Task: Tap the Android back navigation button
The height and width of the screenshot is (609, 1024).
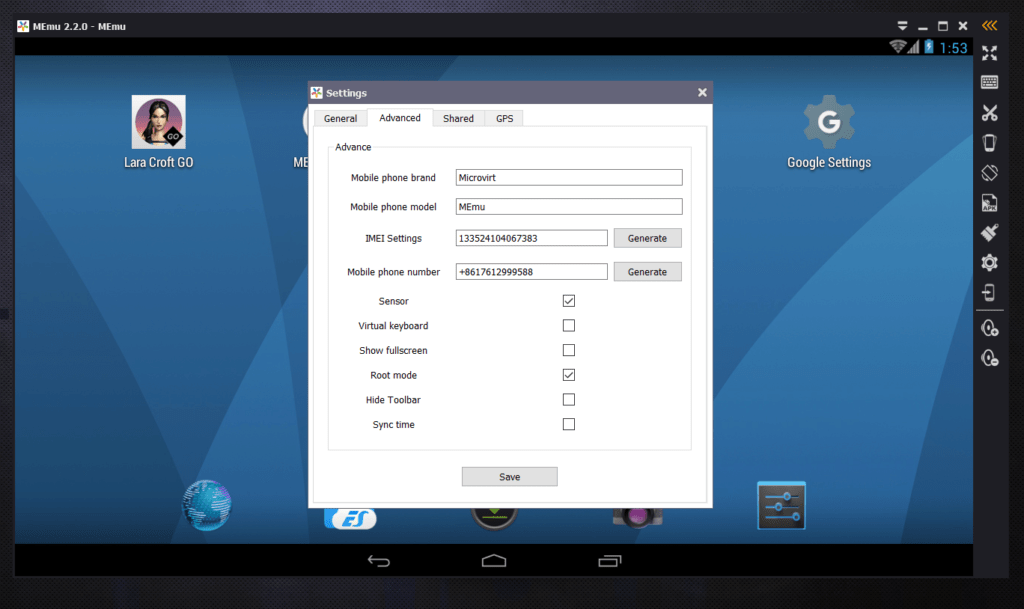Action: [x=379, y=561]
